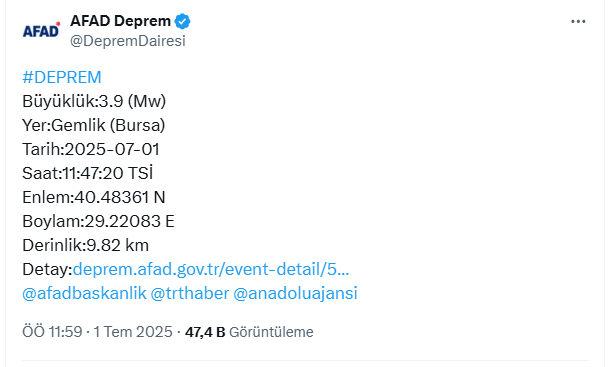Screen dimensions: 615x367
Task: Click the 1 Tem 2025 date
Action: pyautogui.click(x=133, y=332)
